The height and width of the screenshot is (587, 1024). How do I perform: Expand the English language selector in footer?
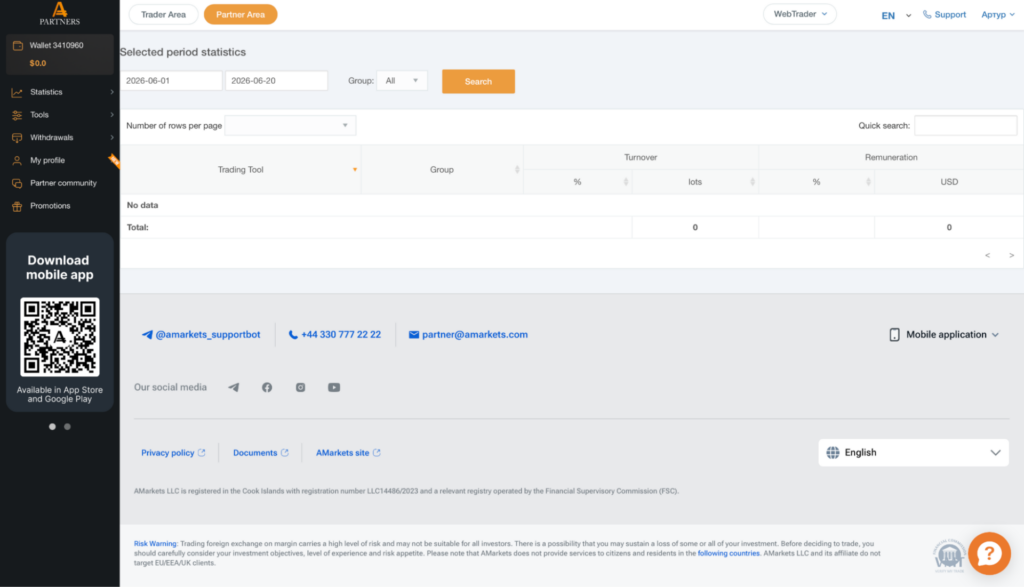pyautogui.click(x=913, y=452)
